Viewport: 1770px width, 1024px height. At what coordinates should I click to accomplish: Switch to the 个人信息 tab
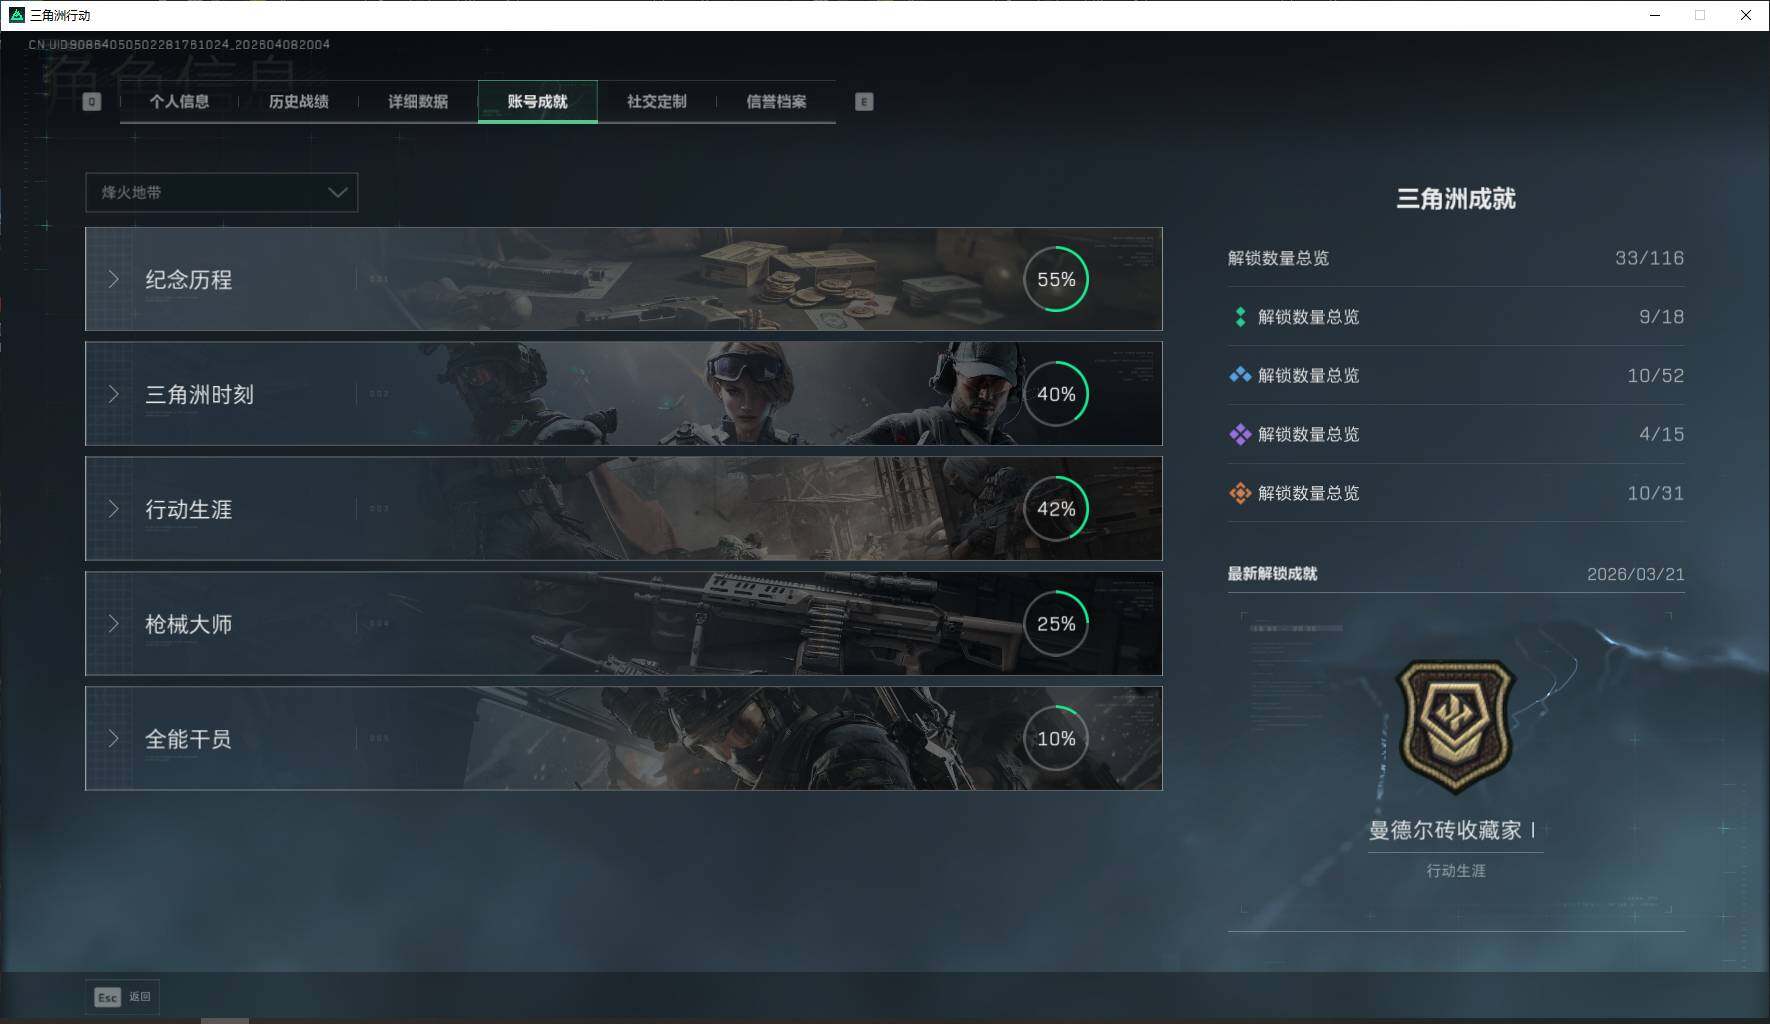click(179, 101)
